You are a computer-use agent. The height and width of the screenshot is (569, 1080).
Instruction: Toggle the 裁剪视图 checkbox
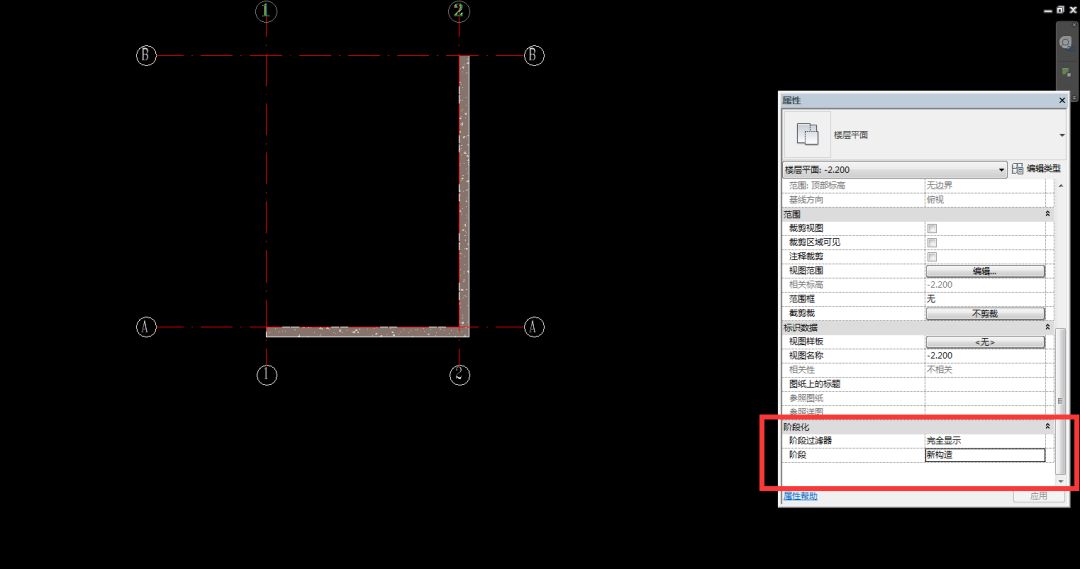[x=932, y=229]
